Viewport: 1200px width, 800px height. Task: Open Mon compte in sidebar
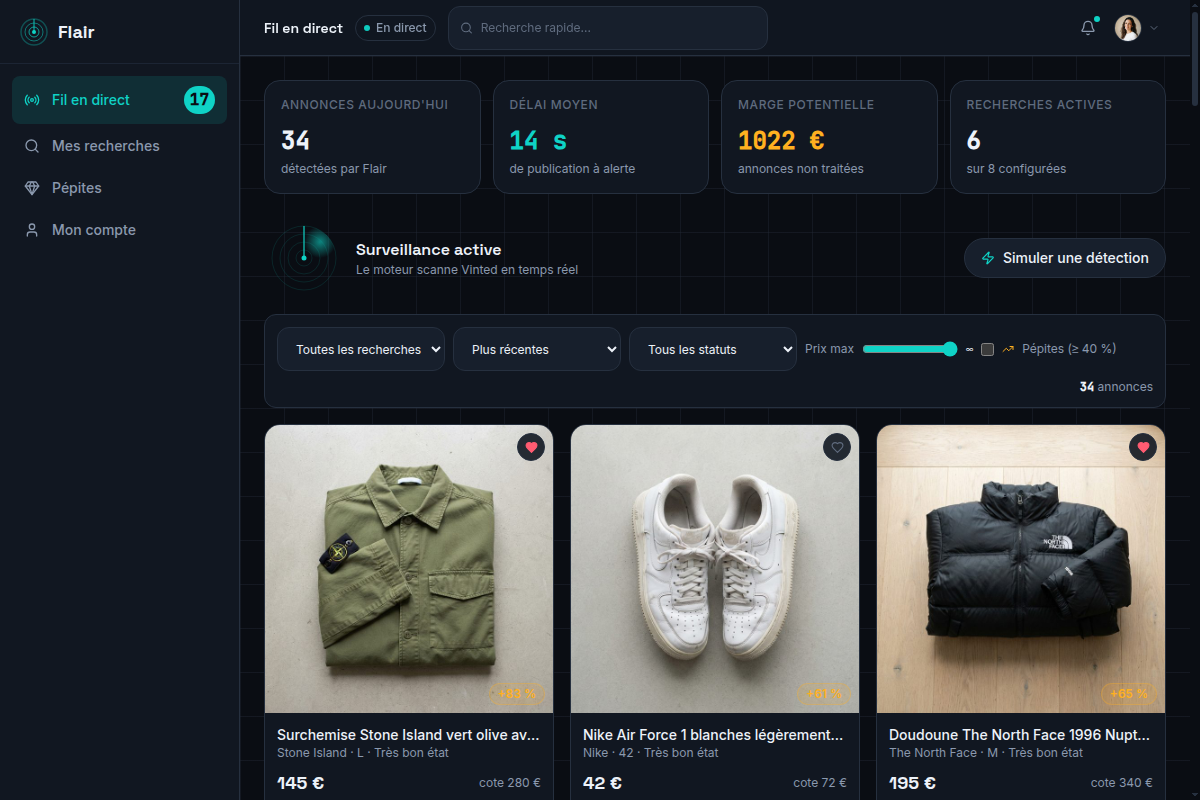[119, 230]
